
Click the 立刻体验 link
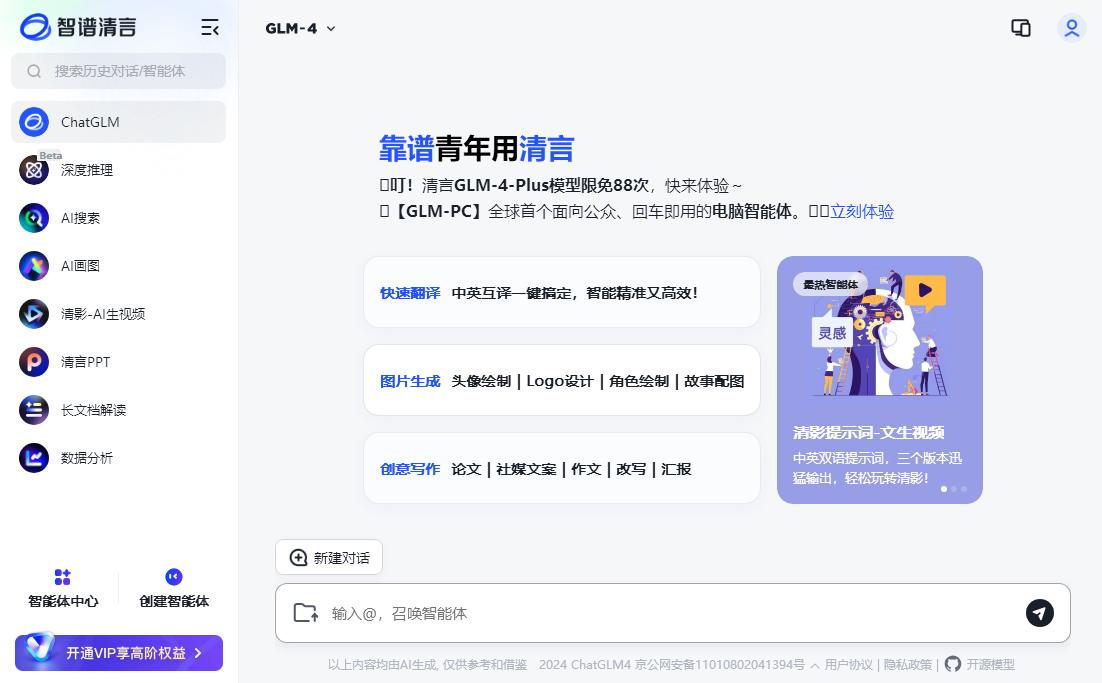click(862, 212)
